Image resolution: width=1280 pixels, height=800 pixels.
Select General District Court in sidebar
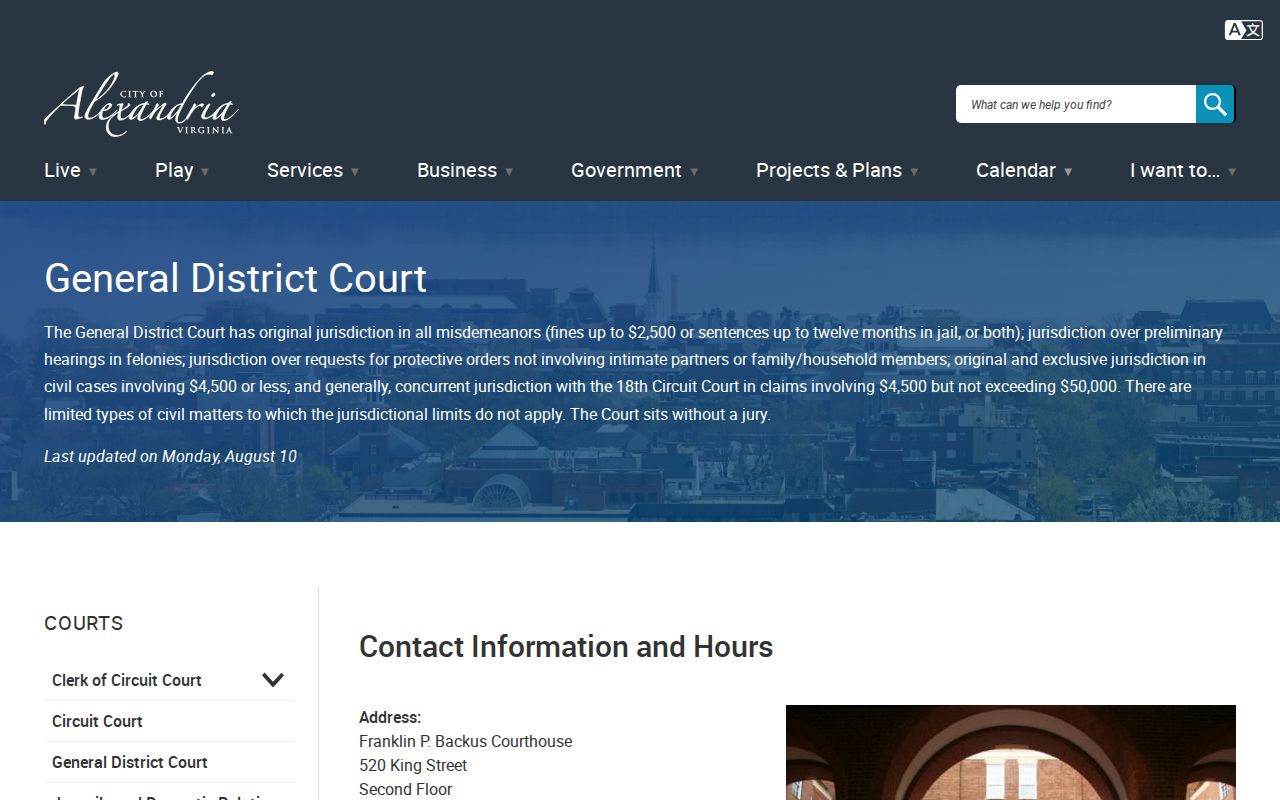pyautogui.click(x=130, y=762)
